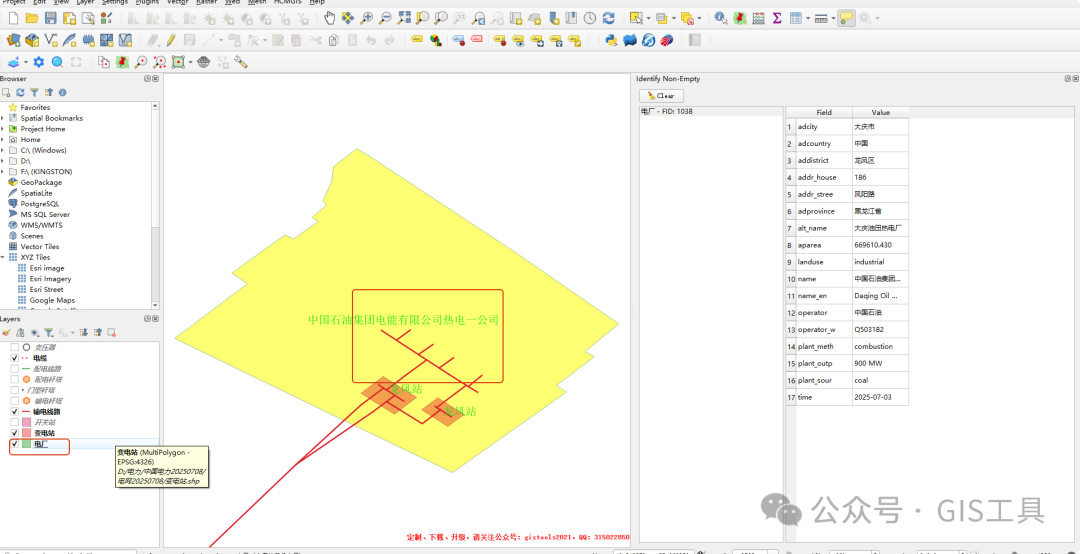Viewport: 1080px width, 554px height.
Task: Click the Browser panel info icon
Action: [x=62, y=92]
